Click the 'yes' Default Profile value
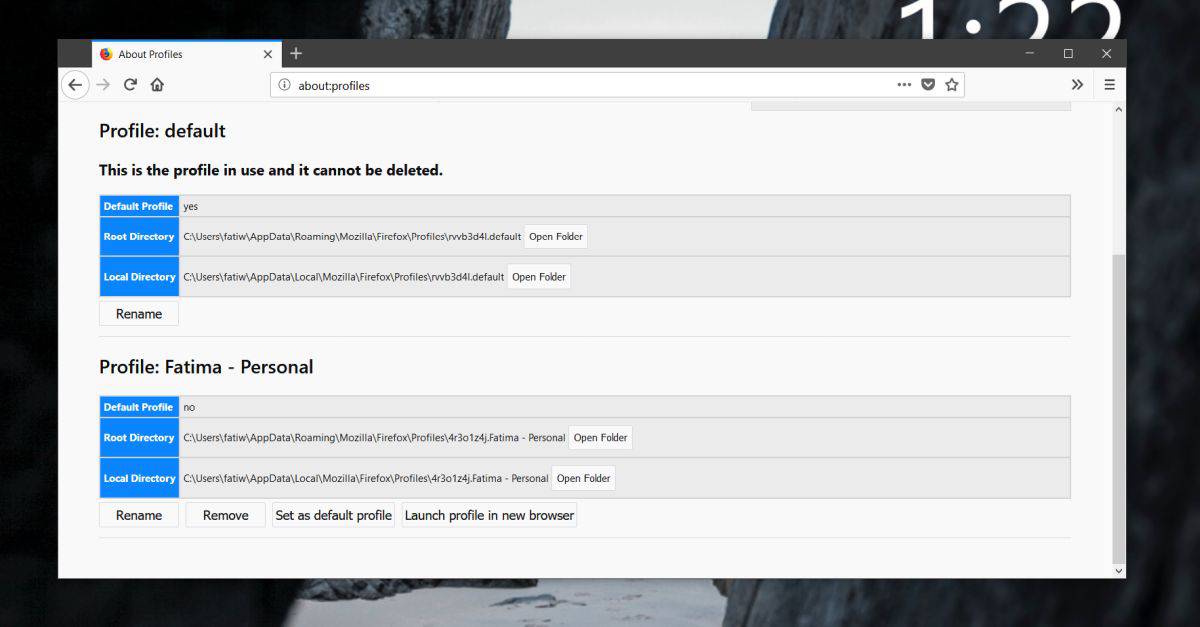The height and width of the screenshot is (627, 1200). pyautogui.click(x=191, y=206)
